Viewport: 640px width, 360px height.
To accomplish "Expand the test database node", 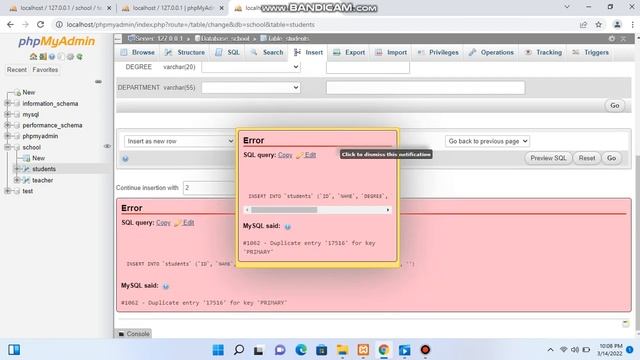I will click(x=7, y=191).
